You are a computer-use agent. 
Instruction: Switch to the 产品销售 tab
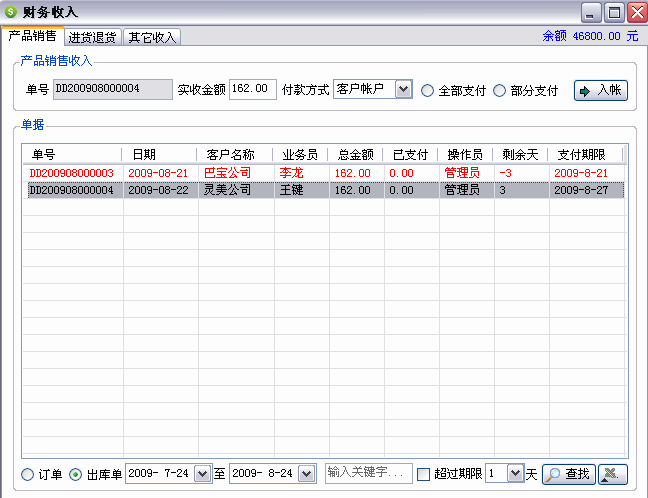tap(33, 36)
